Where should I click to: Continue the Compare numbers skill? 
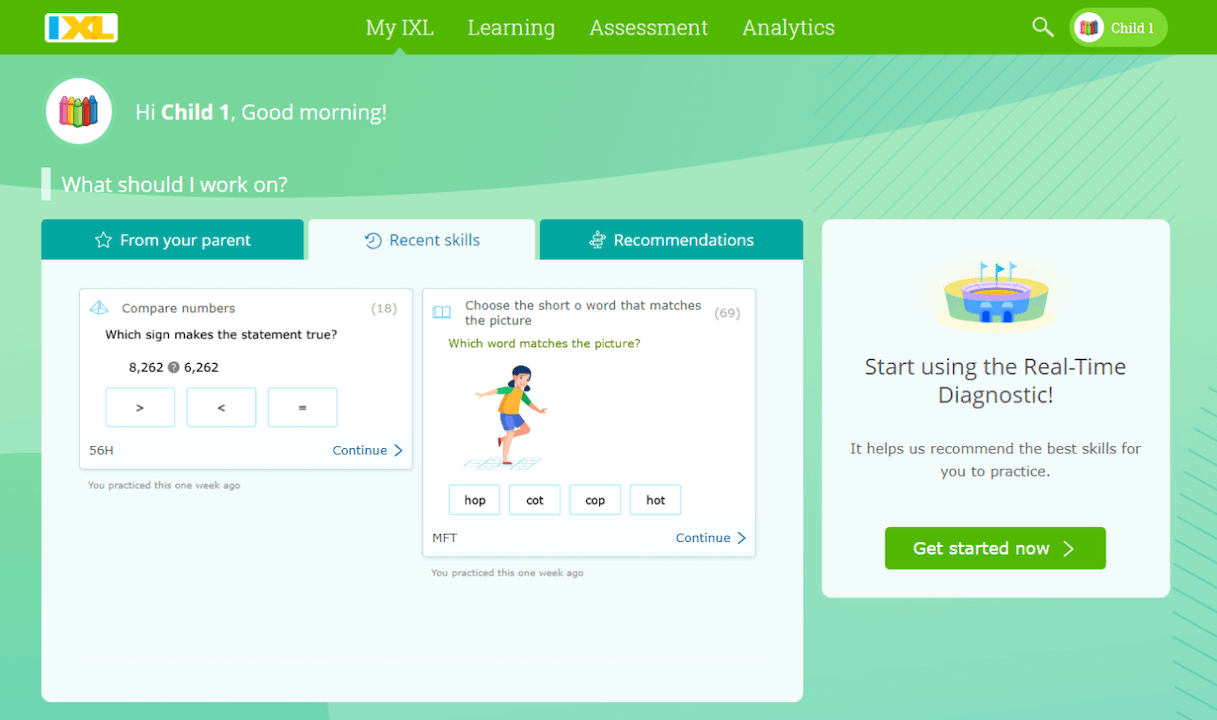pyautogui.click(x=367, y=451)
